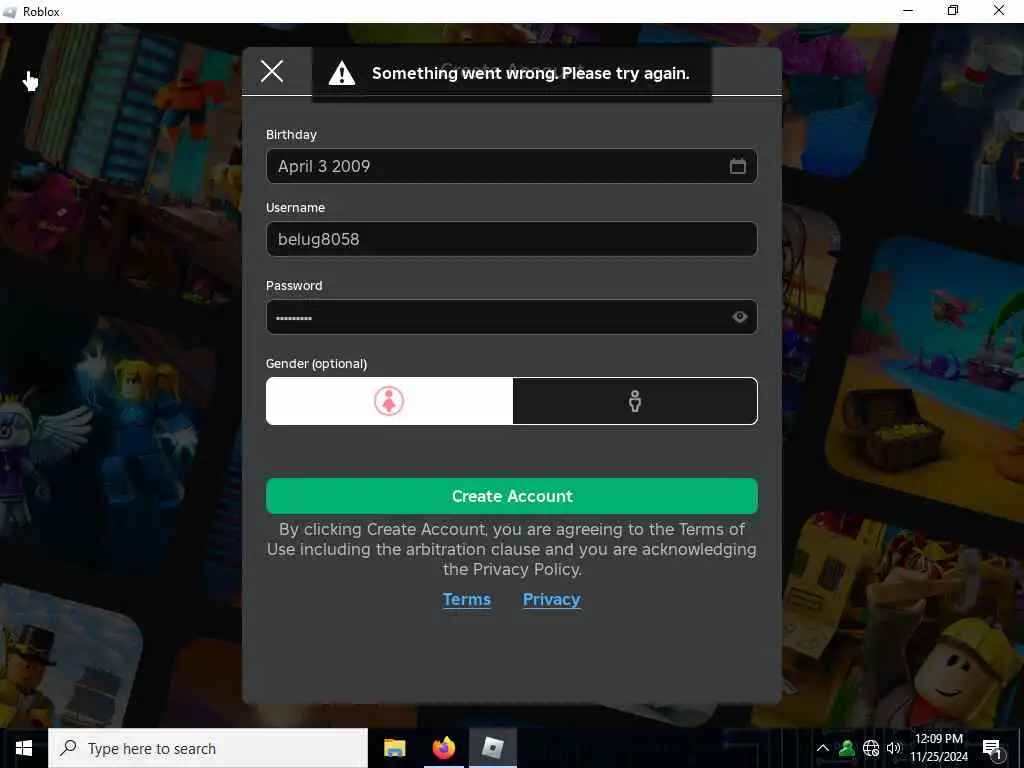The height and width of the screenshot is (768, 1024).
Task: Open the volume speaker tray icon
Action: coord(893,748)
